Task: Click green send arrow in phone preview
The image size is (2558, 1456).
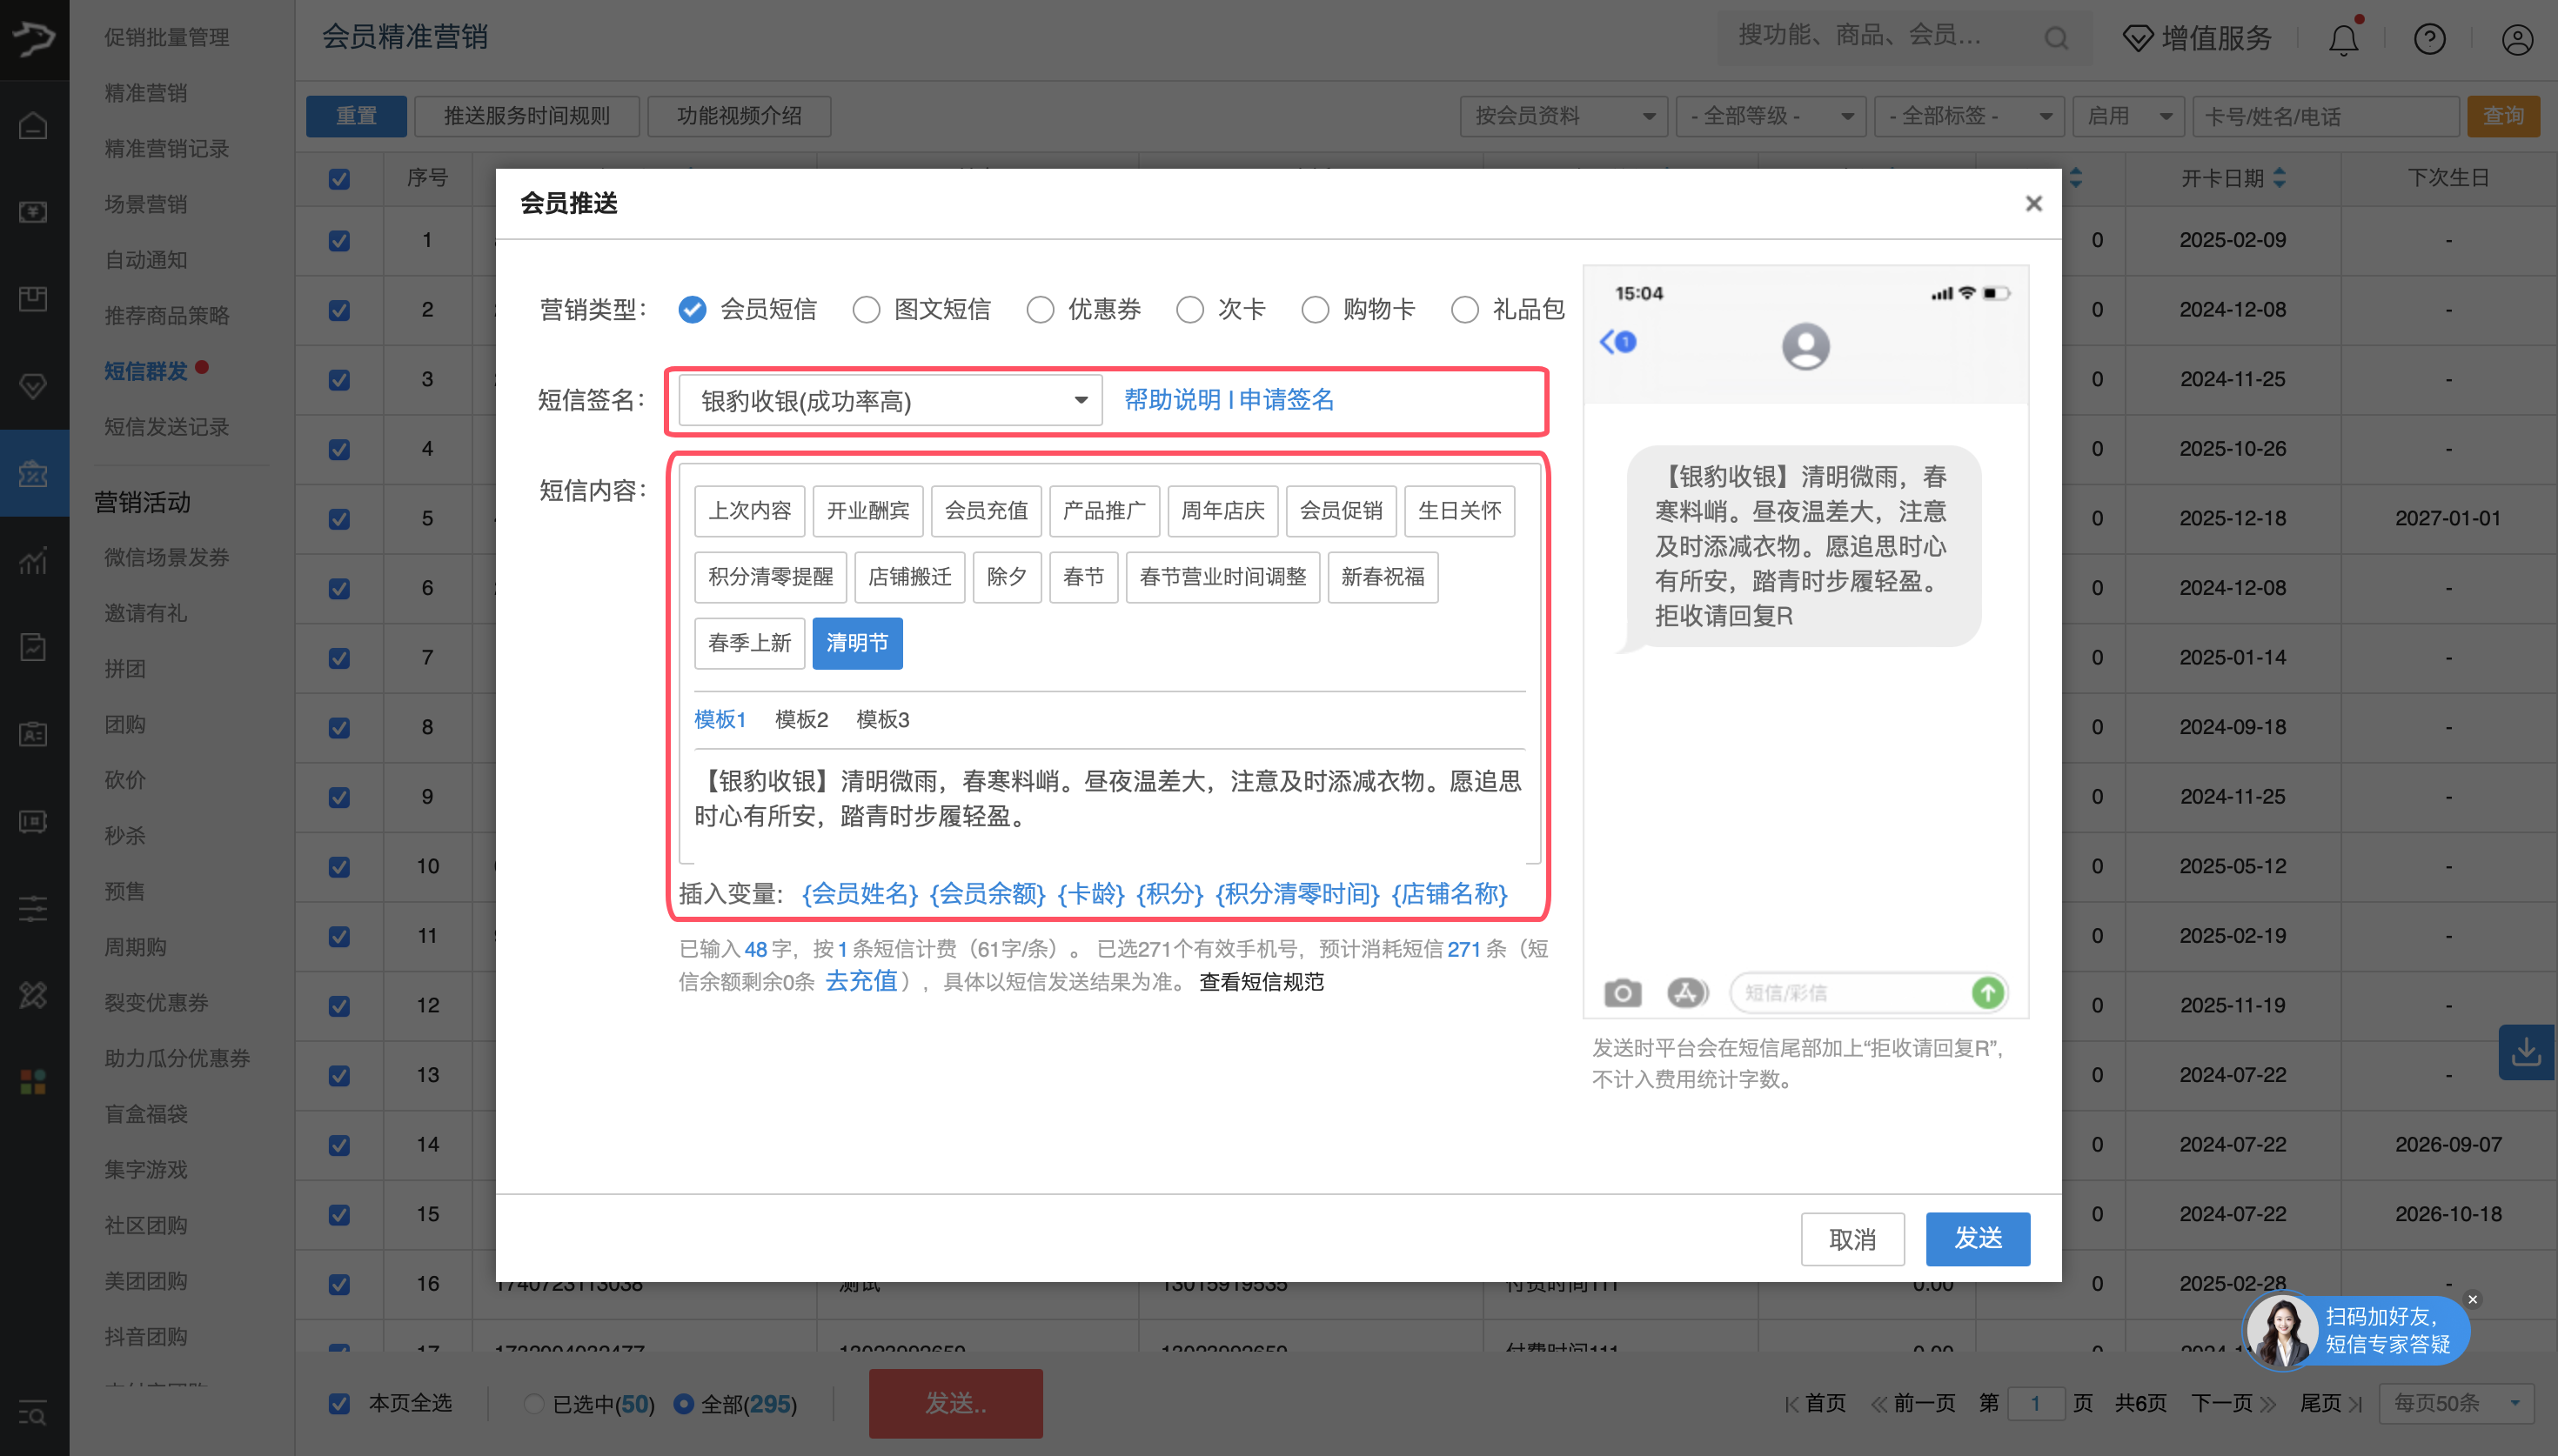Action: coord(1987,992)
